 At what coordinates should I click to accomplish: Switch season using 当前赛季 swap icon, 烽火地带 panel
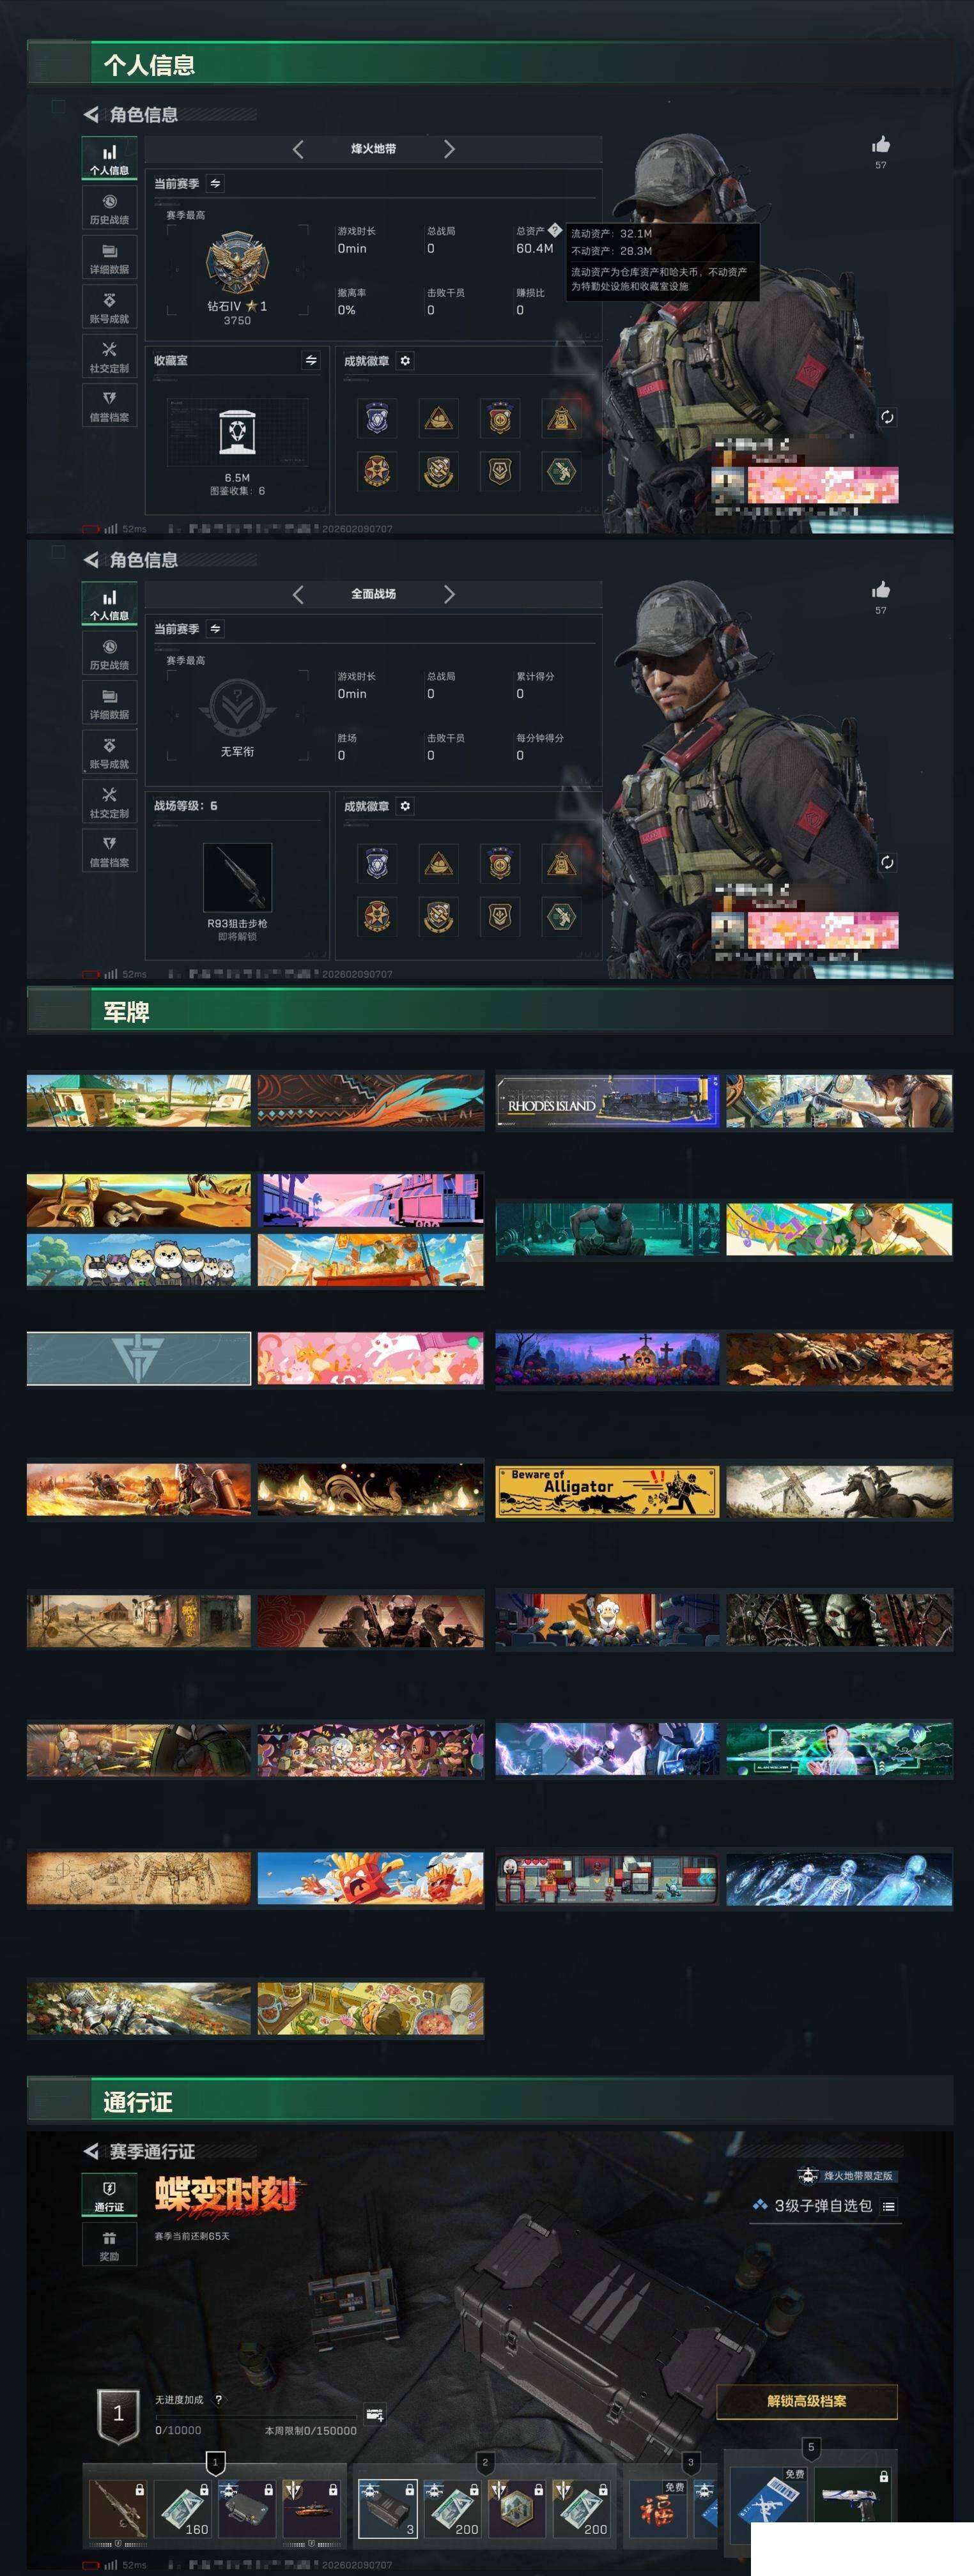point(216,183)
